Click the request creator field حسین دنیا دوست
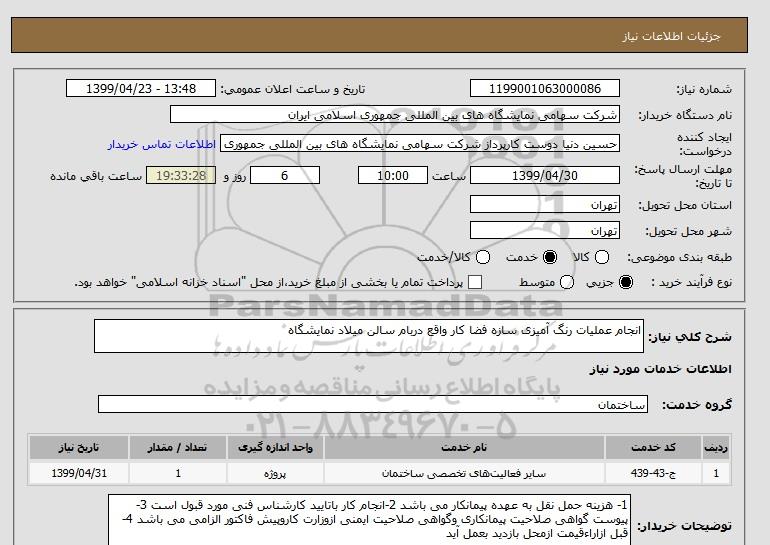The image size is (770, 545). pyautogui.click(x=420, y=144)
